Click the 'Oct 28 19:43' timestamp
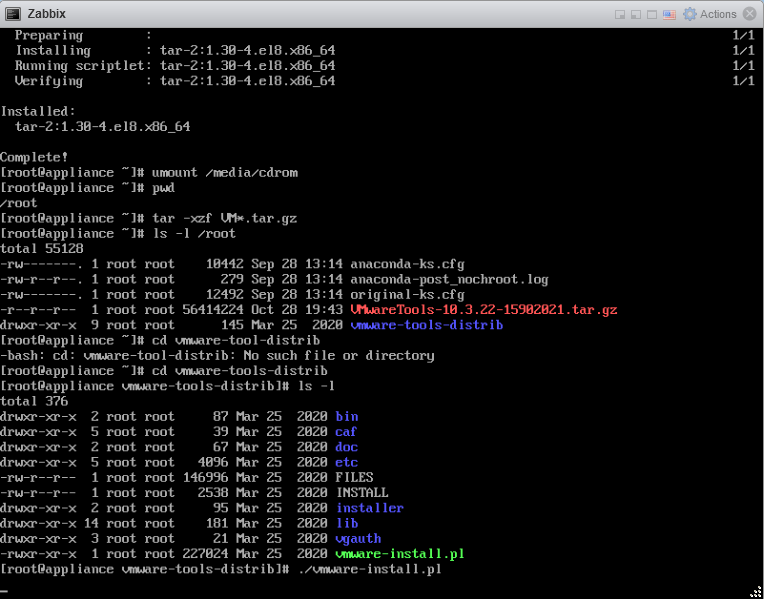 pyautogui.click(x=297, y=310)
